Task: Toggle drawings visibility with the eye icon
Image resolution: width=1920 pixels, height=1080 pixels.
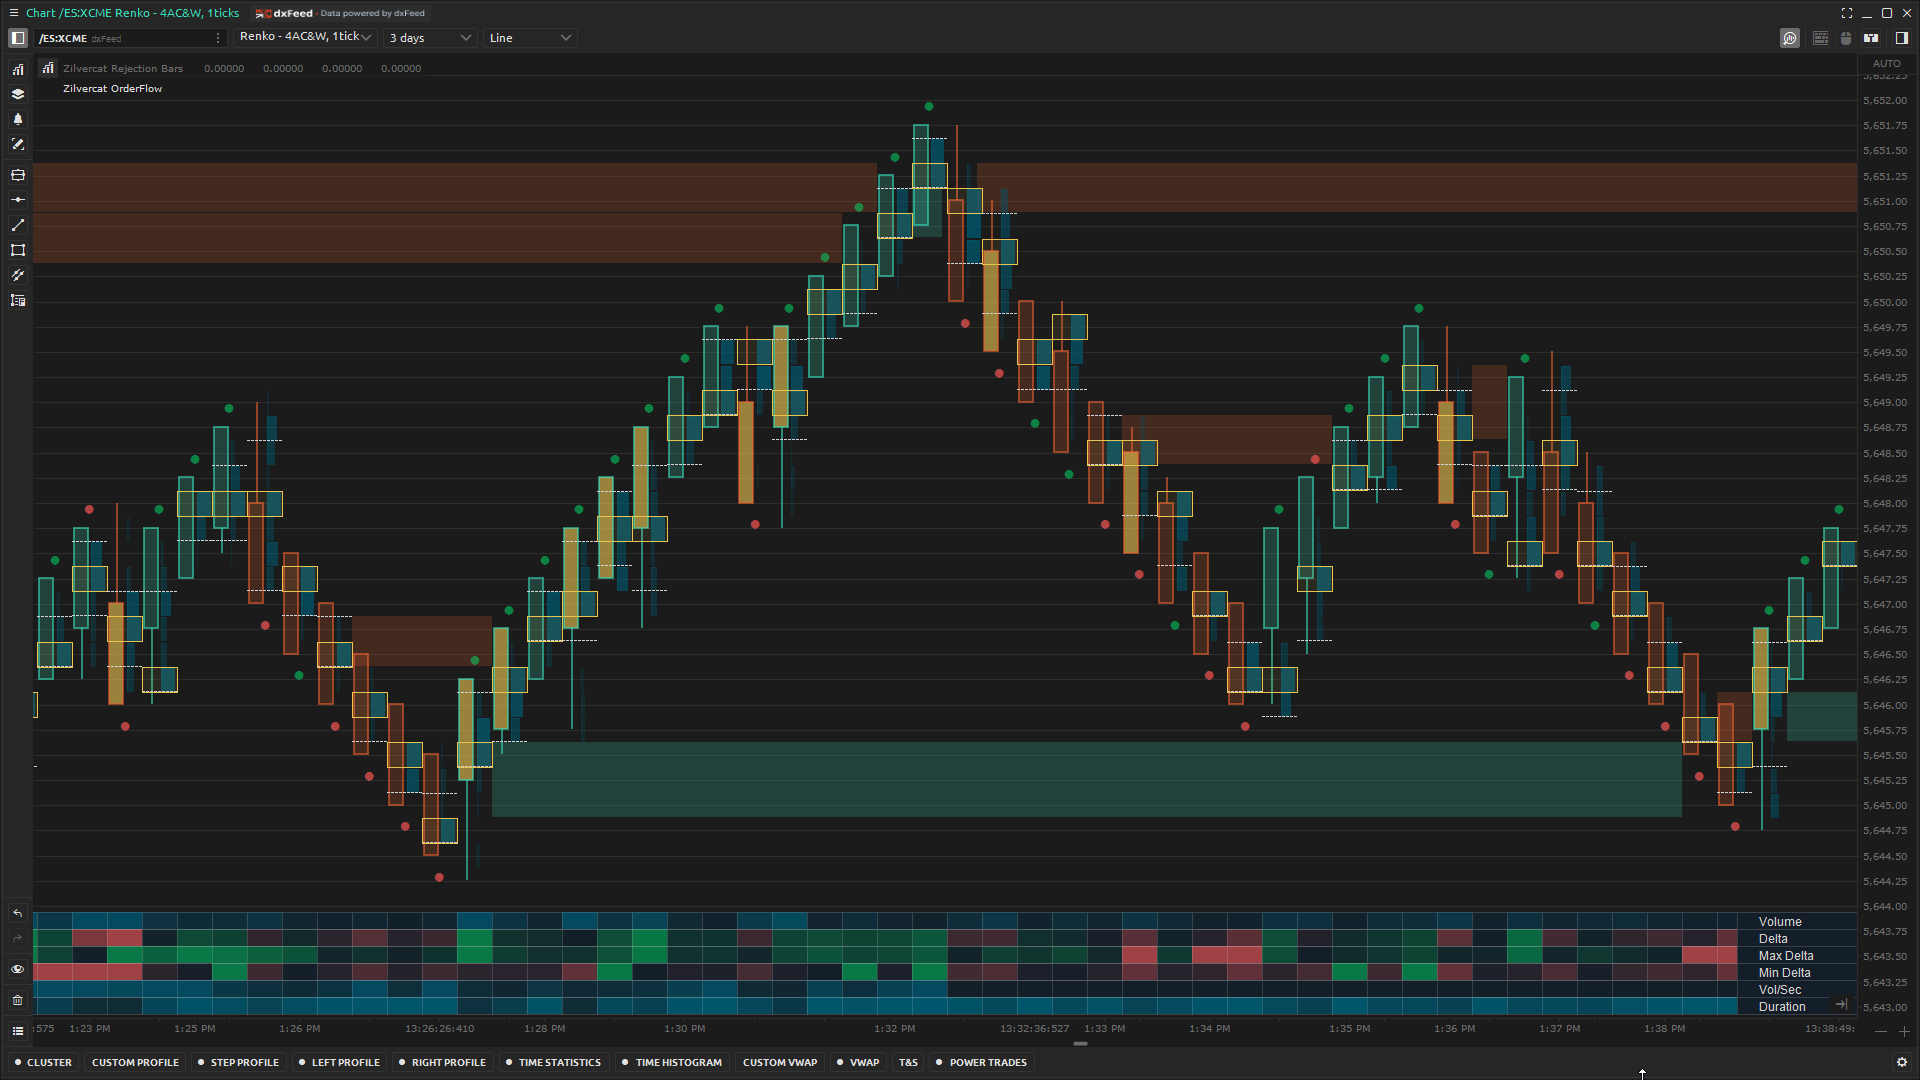Action: 18,969
